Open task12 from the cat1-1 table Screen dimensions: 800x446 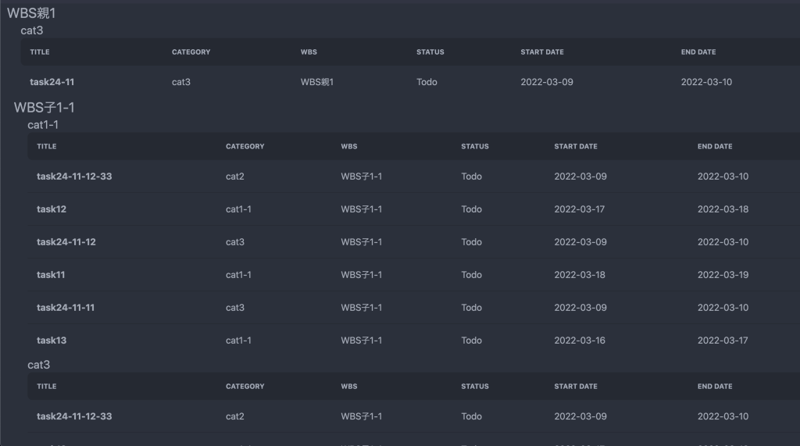pyautogui.click(x=51, y=210)
